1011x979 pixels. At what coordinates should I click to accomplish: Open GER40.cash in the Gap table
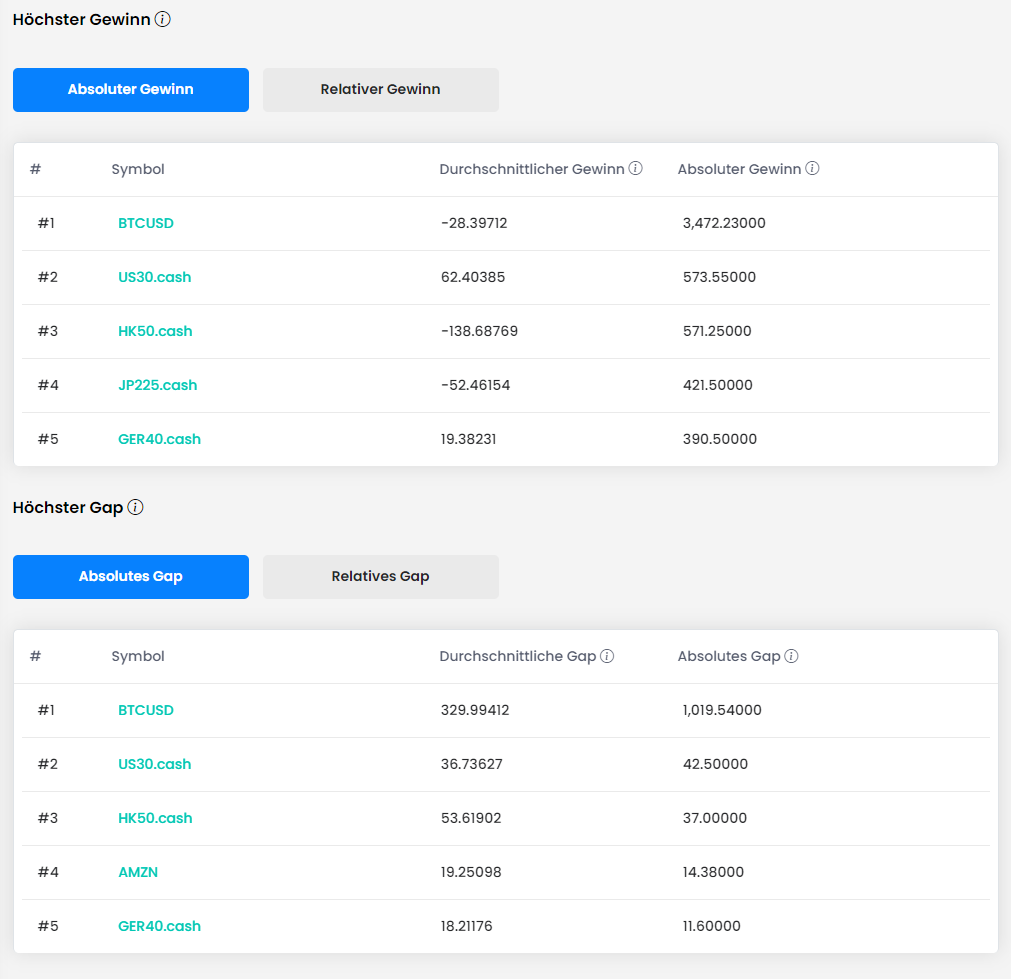tap(159, 926)
